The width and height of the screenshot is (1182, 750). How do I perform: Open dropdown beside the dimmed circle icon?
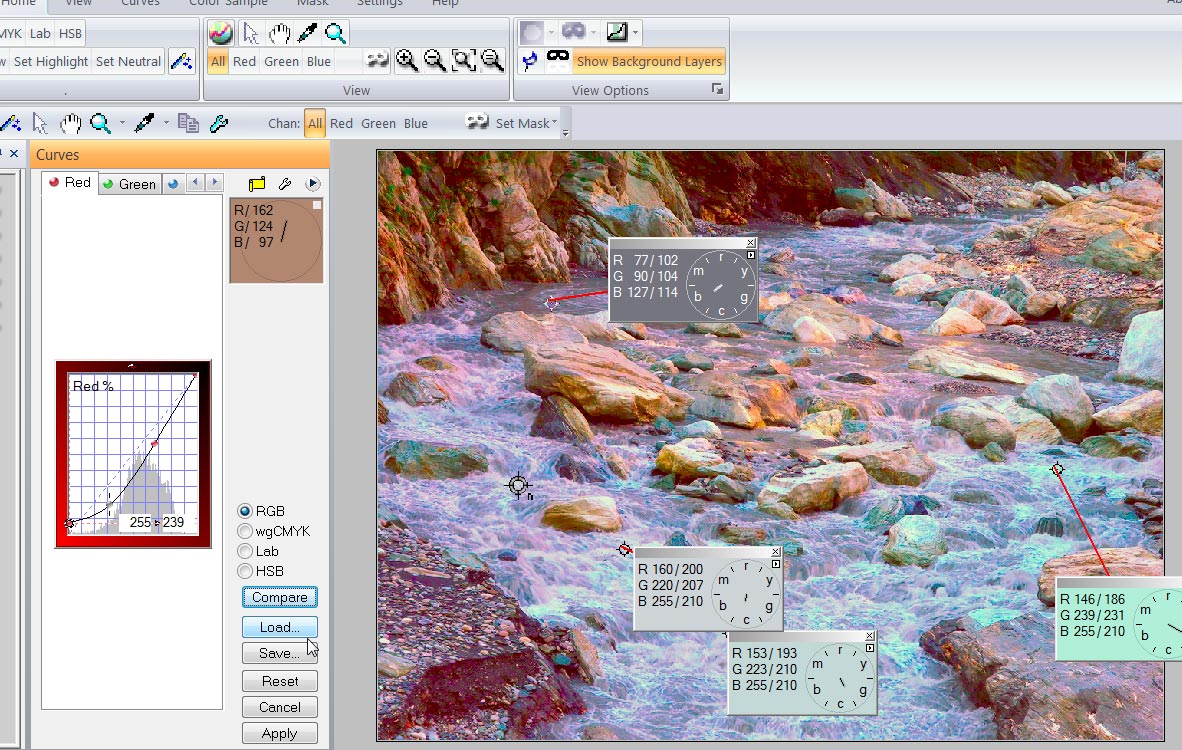(x=550, y=32)
